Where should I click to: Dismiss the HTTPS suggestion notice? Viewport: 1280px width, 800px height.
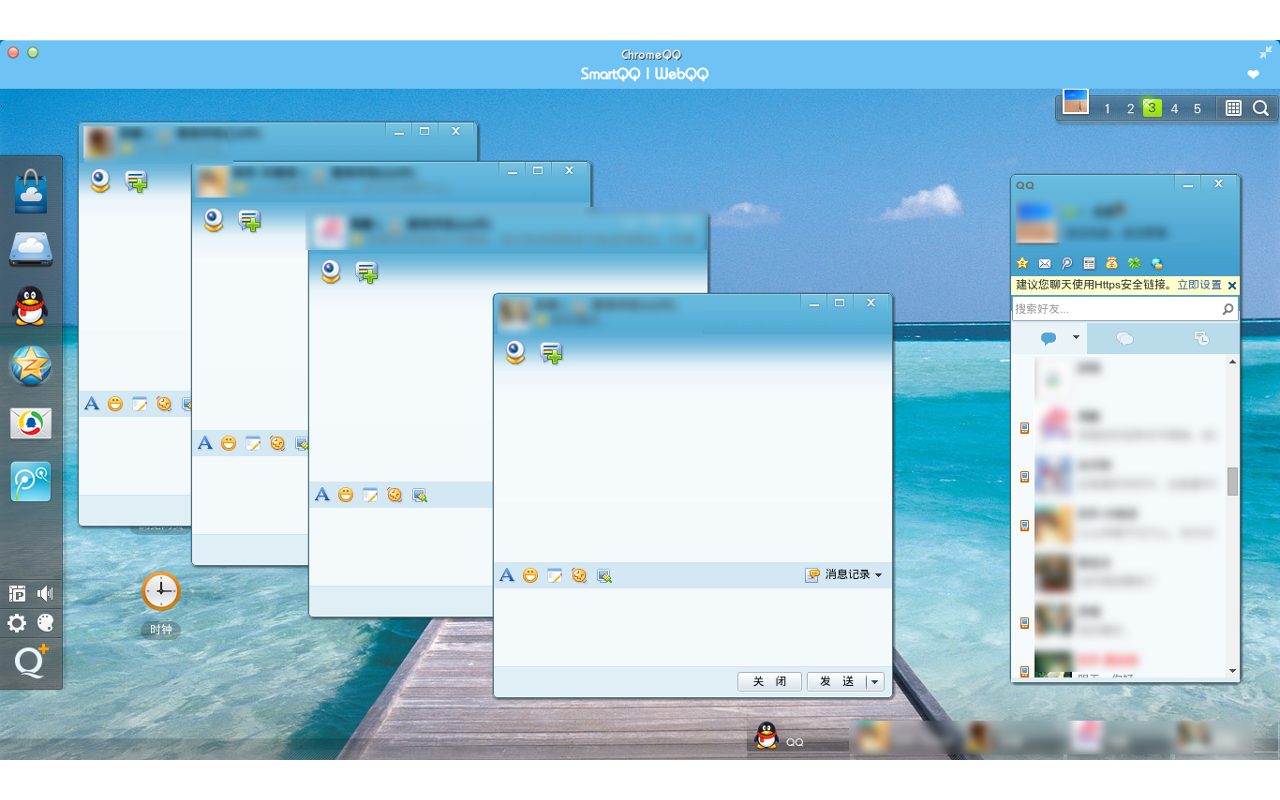click(x=1232, y=286)
